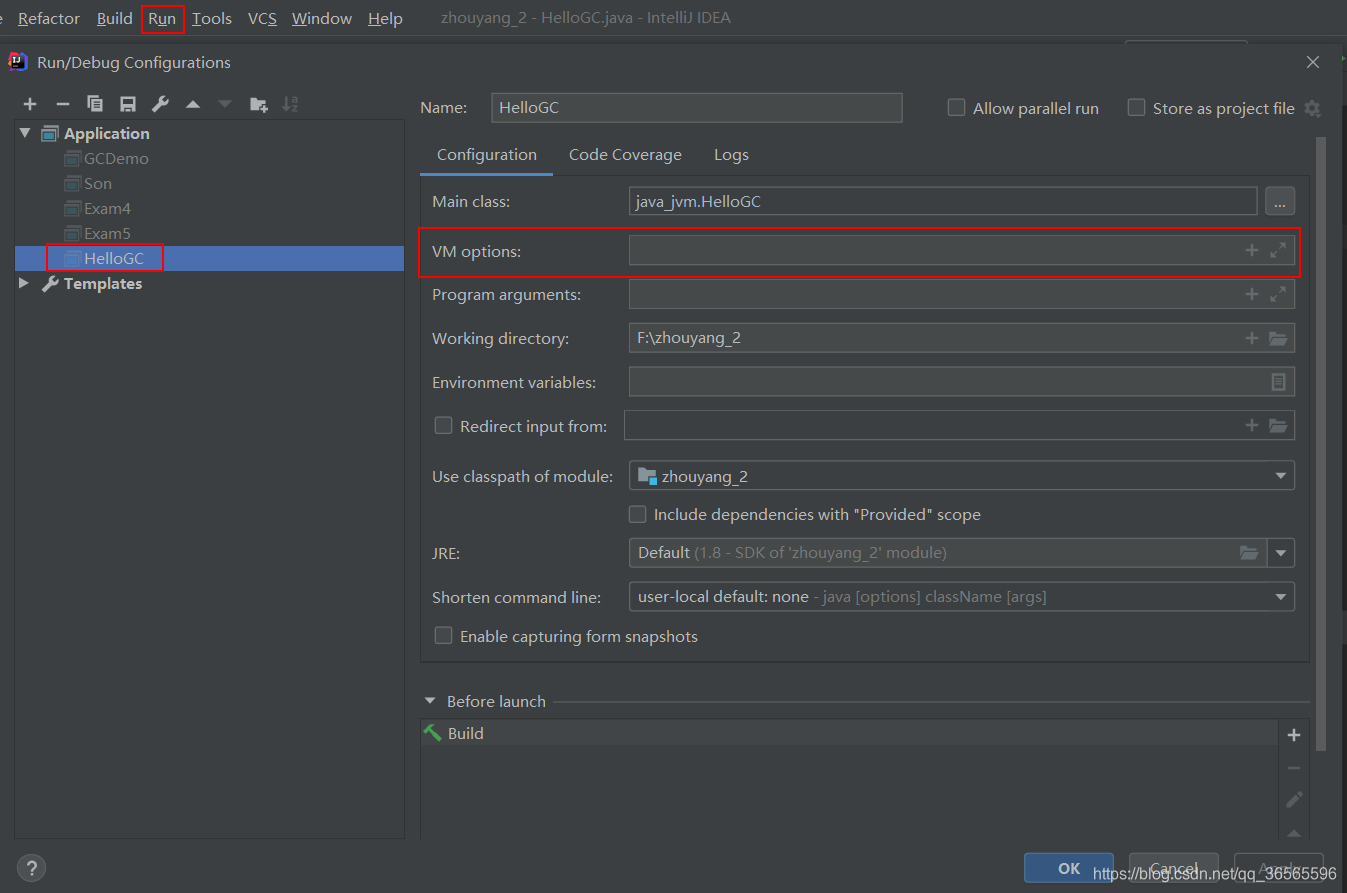Copy selected configuration icon
This screenshot has height=893, width=1347.
[95, 104]
